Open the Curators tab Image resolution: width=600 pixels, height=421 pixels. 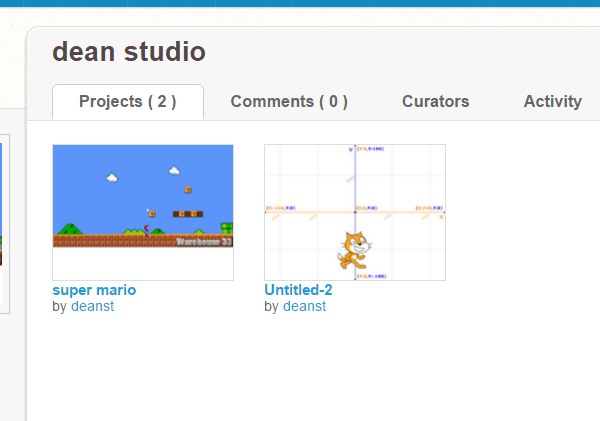[x=435, y=102]
